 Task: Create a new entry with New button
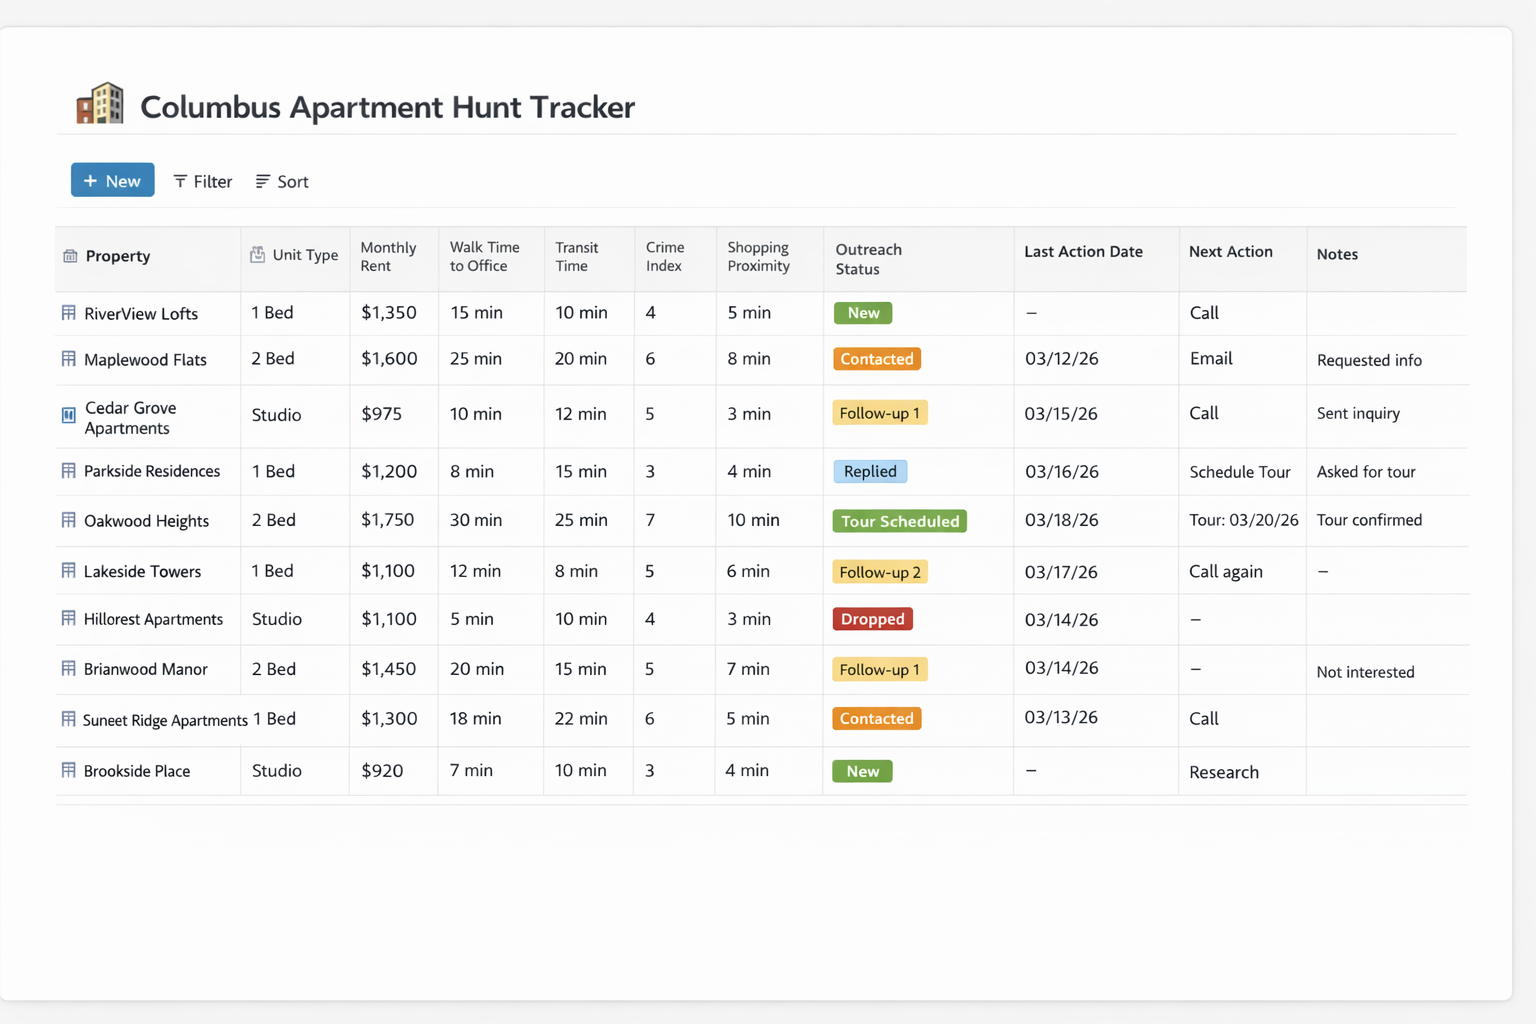pos(113,180)
